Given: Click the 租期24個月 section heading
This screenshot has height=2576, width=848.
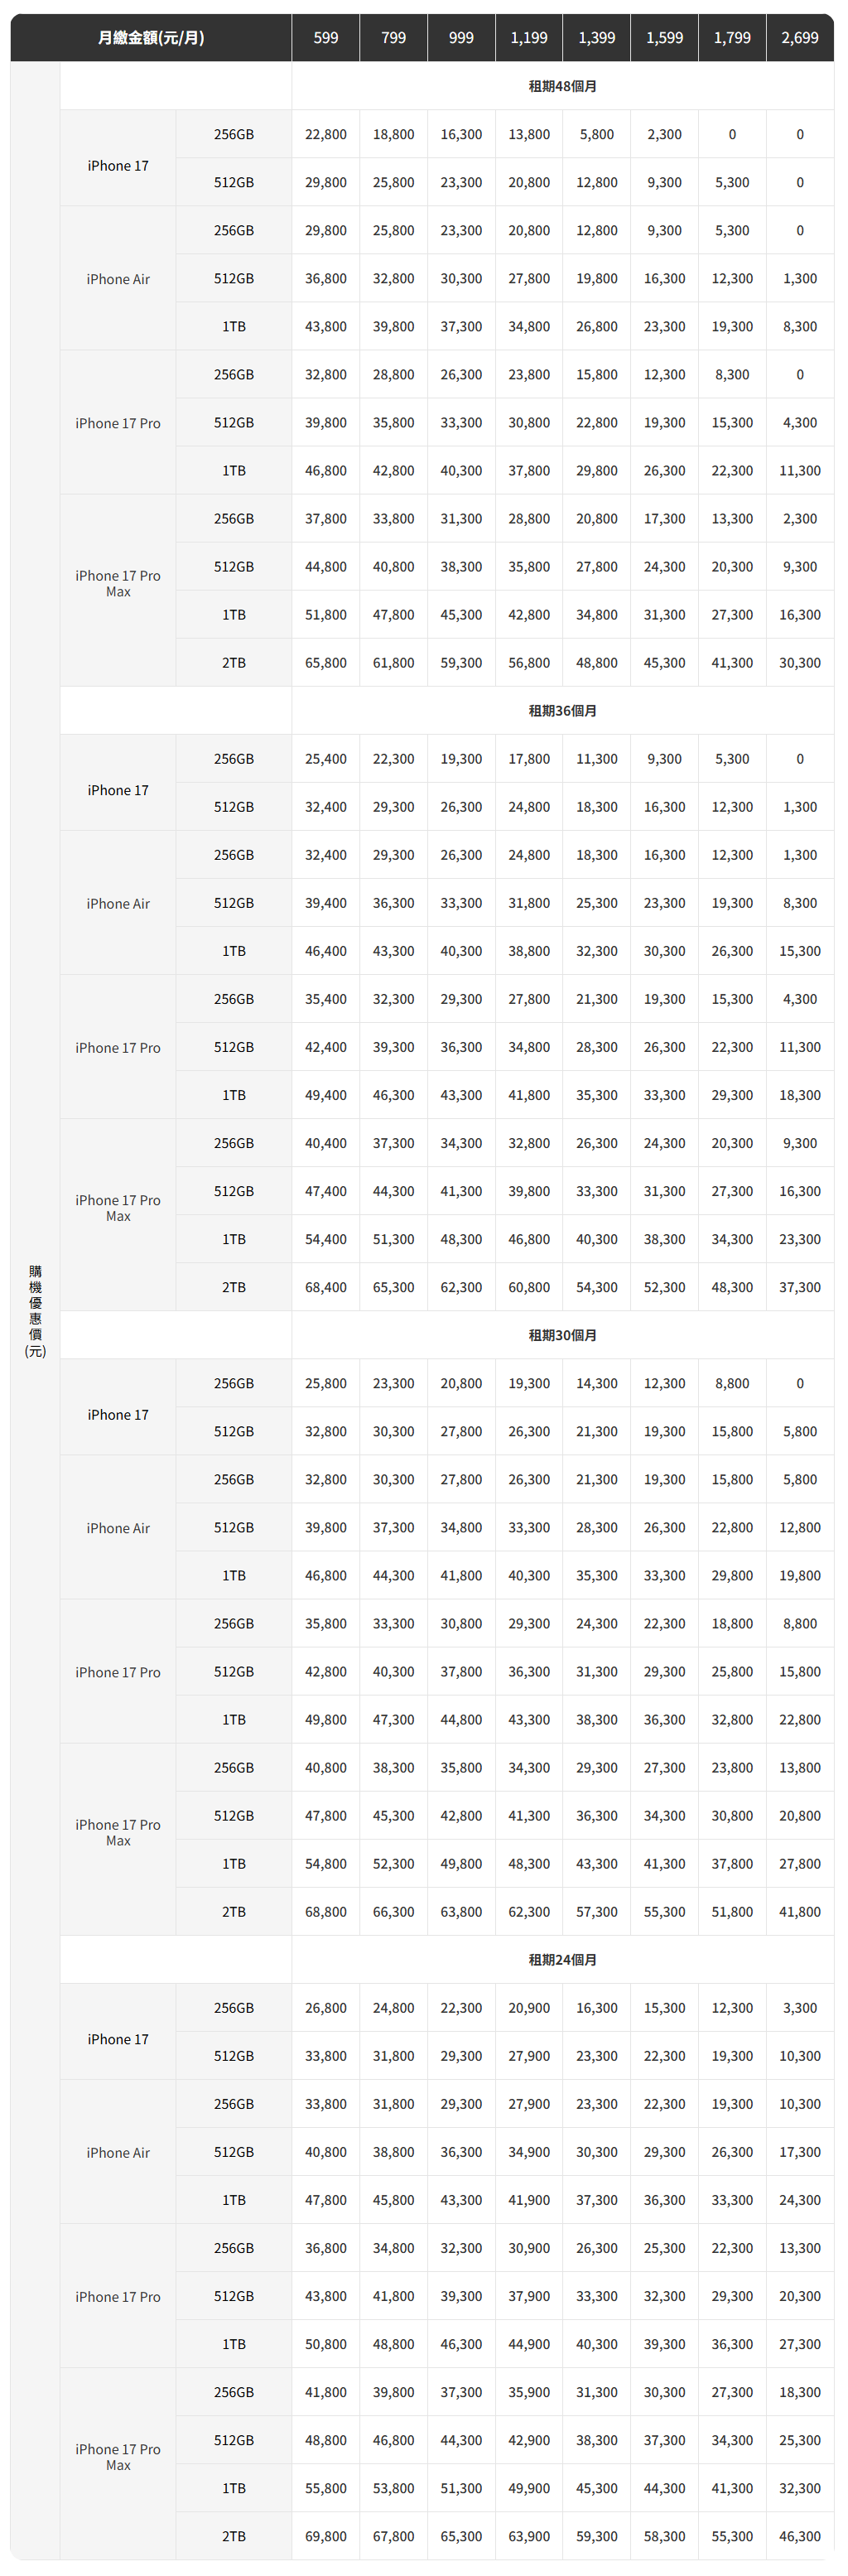Looking at the screenshot, I should (562, 1960).
